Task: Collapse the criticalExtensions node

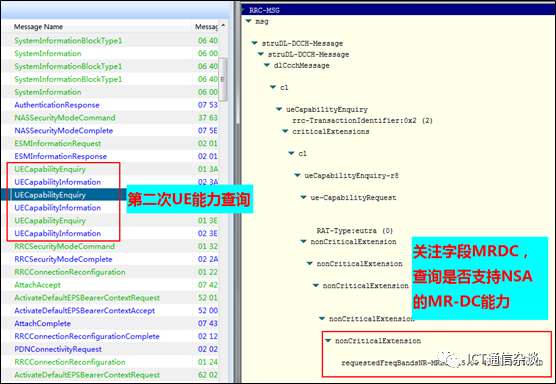Action: (285, 131)
